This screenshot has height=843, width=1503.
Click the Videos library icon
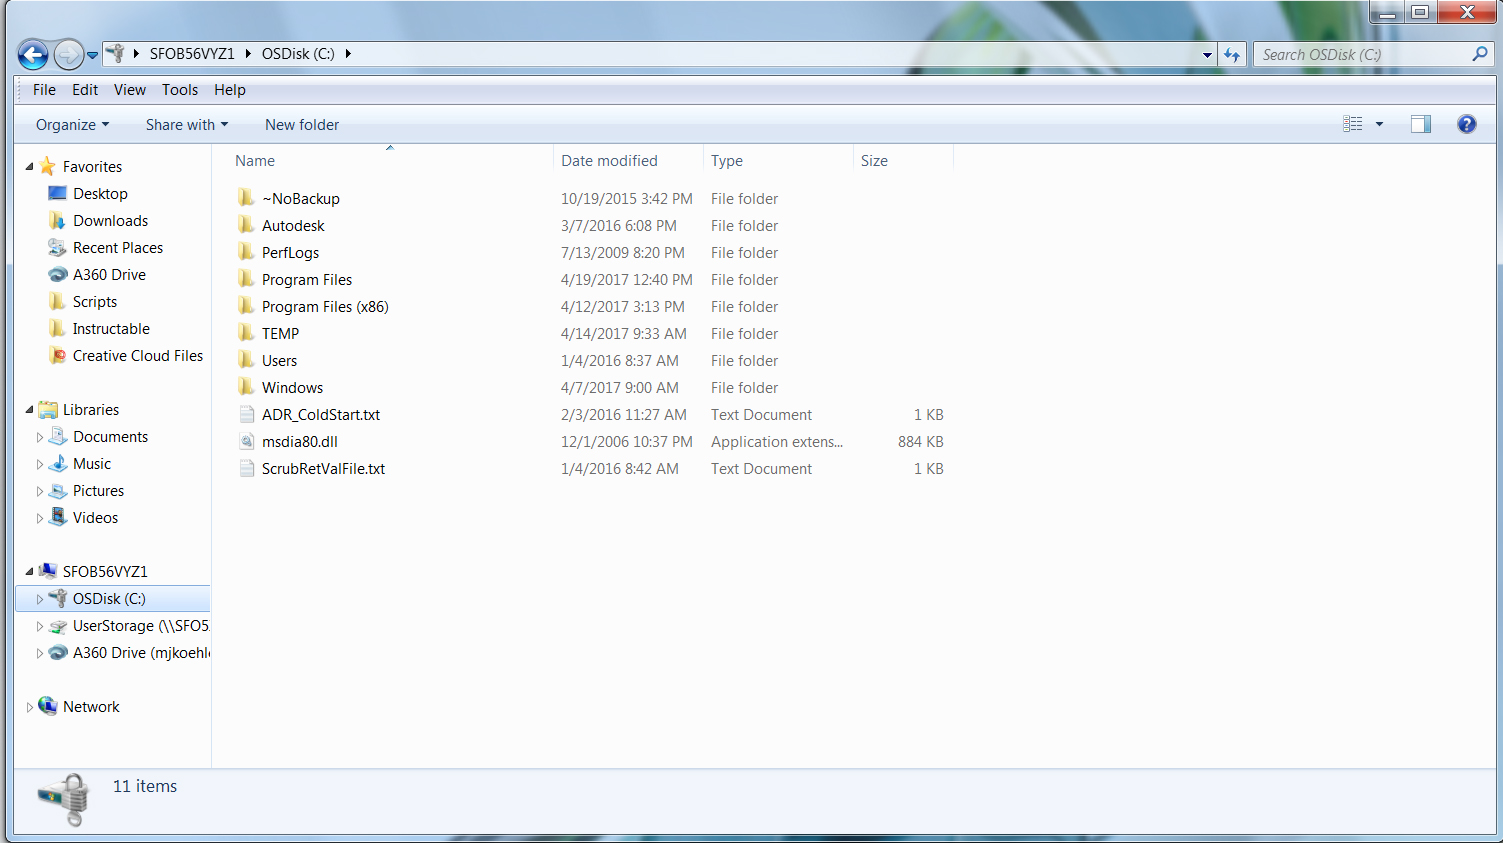(x=58, y=517)
